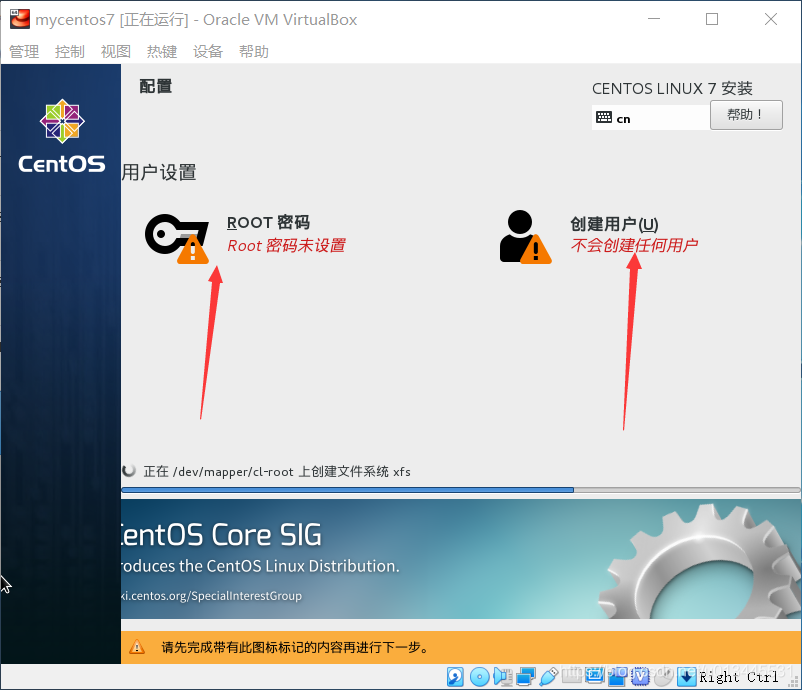The image size is (802, 690).
Task: Click the 'Root 密码未设置' warning text
Action: pyautogui.click(x=286, y=246)
